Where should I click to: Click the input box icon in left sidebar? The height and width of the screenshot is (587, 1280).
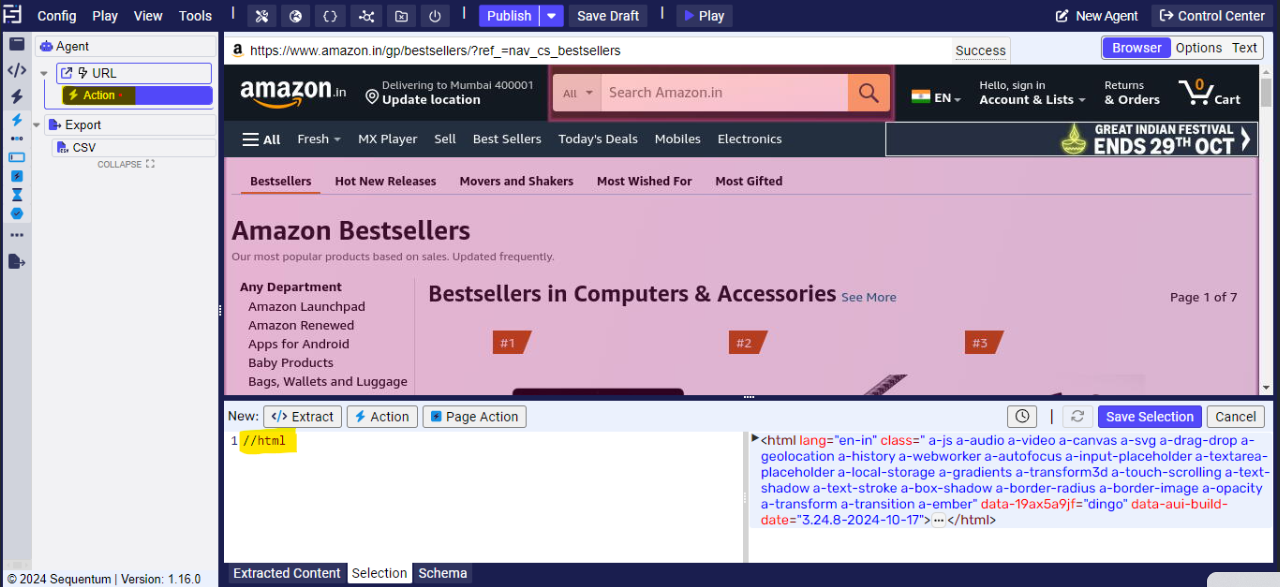[x=16, y=157]
